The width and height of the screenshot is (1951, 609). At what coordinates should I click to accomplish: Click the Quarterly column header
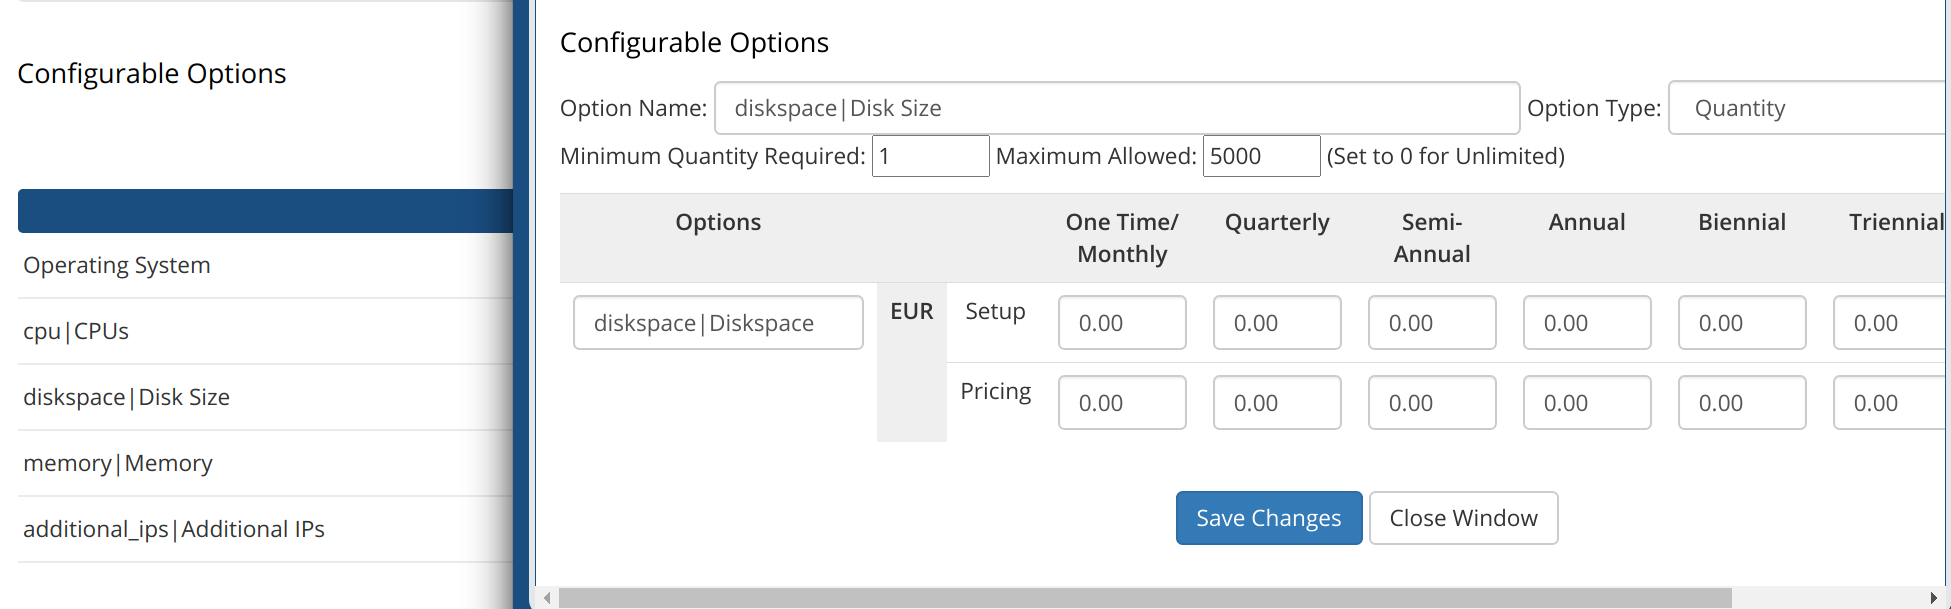(1277, 222)
